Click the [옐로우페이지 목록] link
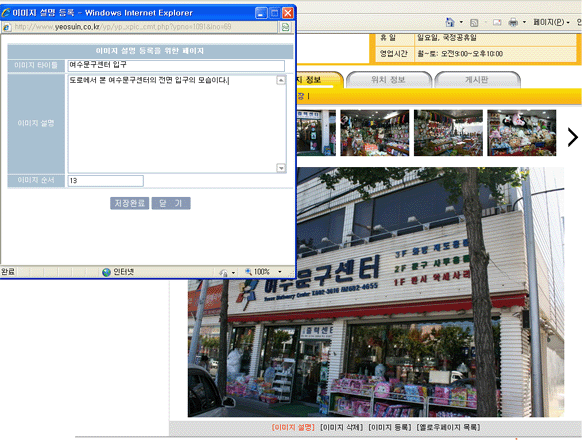The height and width of the screenshot is (440, 582). (448, 427)
